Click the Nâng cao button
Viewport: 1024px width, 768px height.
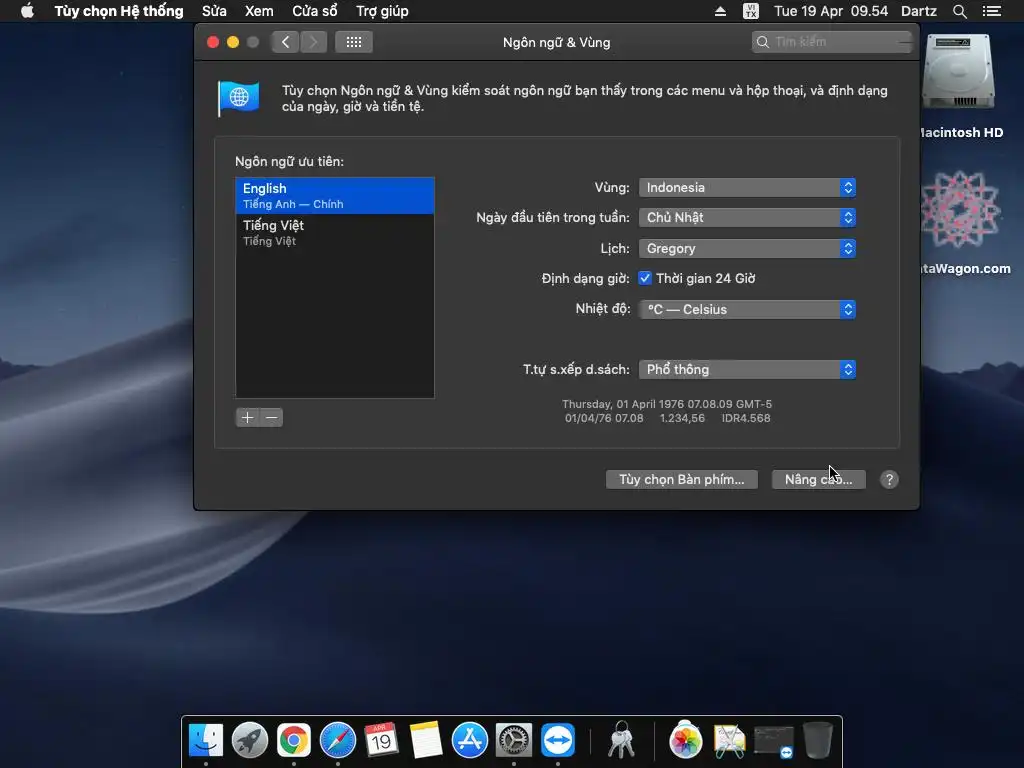[x=818, y=479]
